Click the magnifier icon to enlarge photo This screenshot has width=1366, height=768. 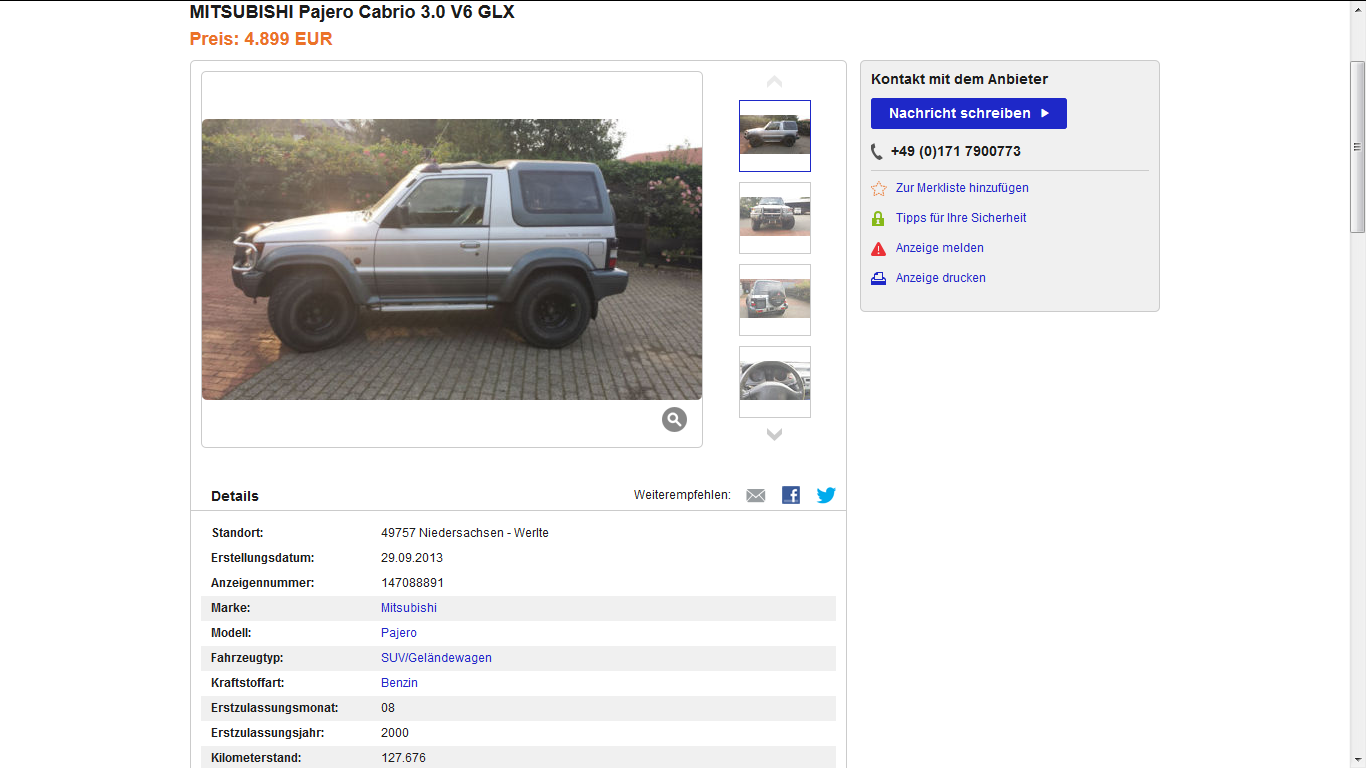[x=674, y=419]
